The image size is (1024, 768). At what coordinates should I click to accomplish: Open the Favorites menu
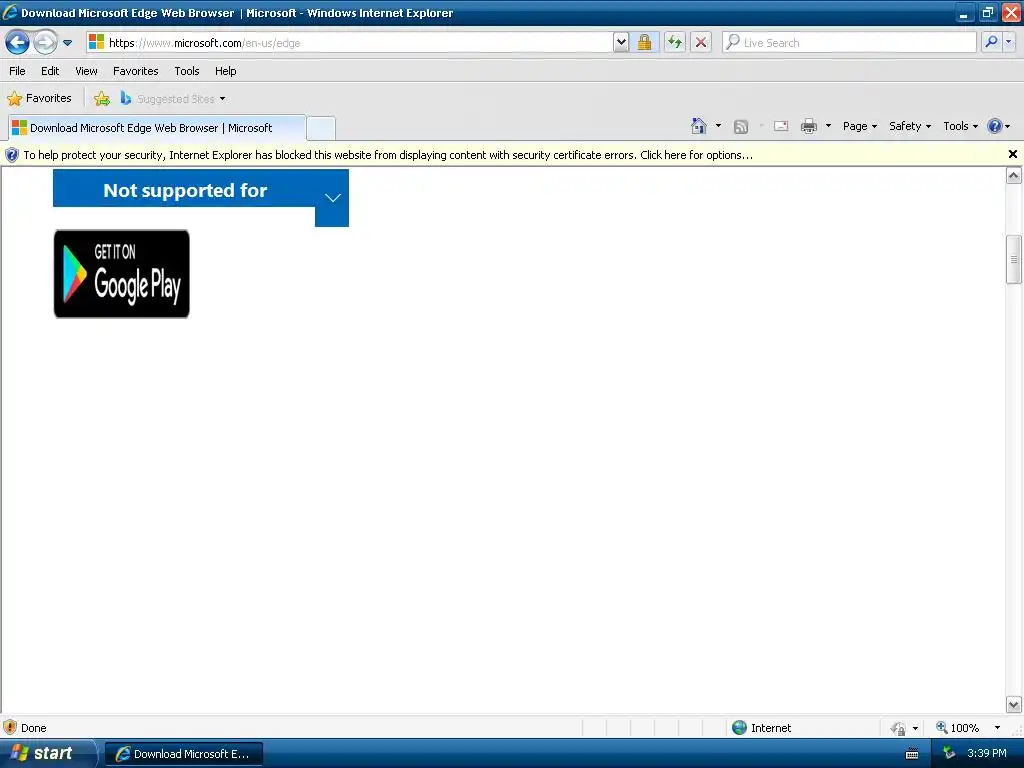[136, 71]
